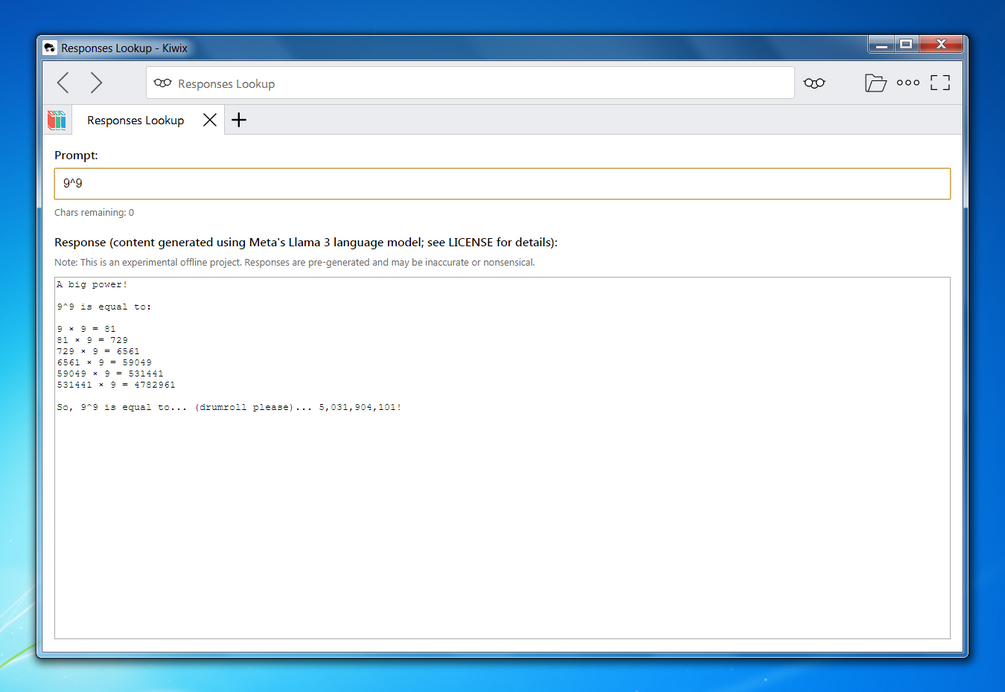Select the Responses Lookup tab
Image resolution: width=1005 pixels, height=692 pixels.
tap(135, 120)
